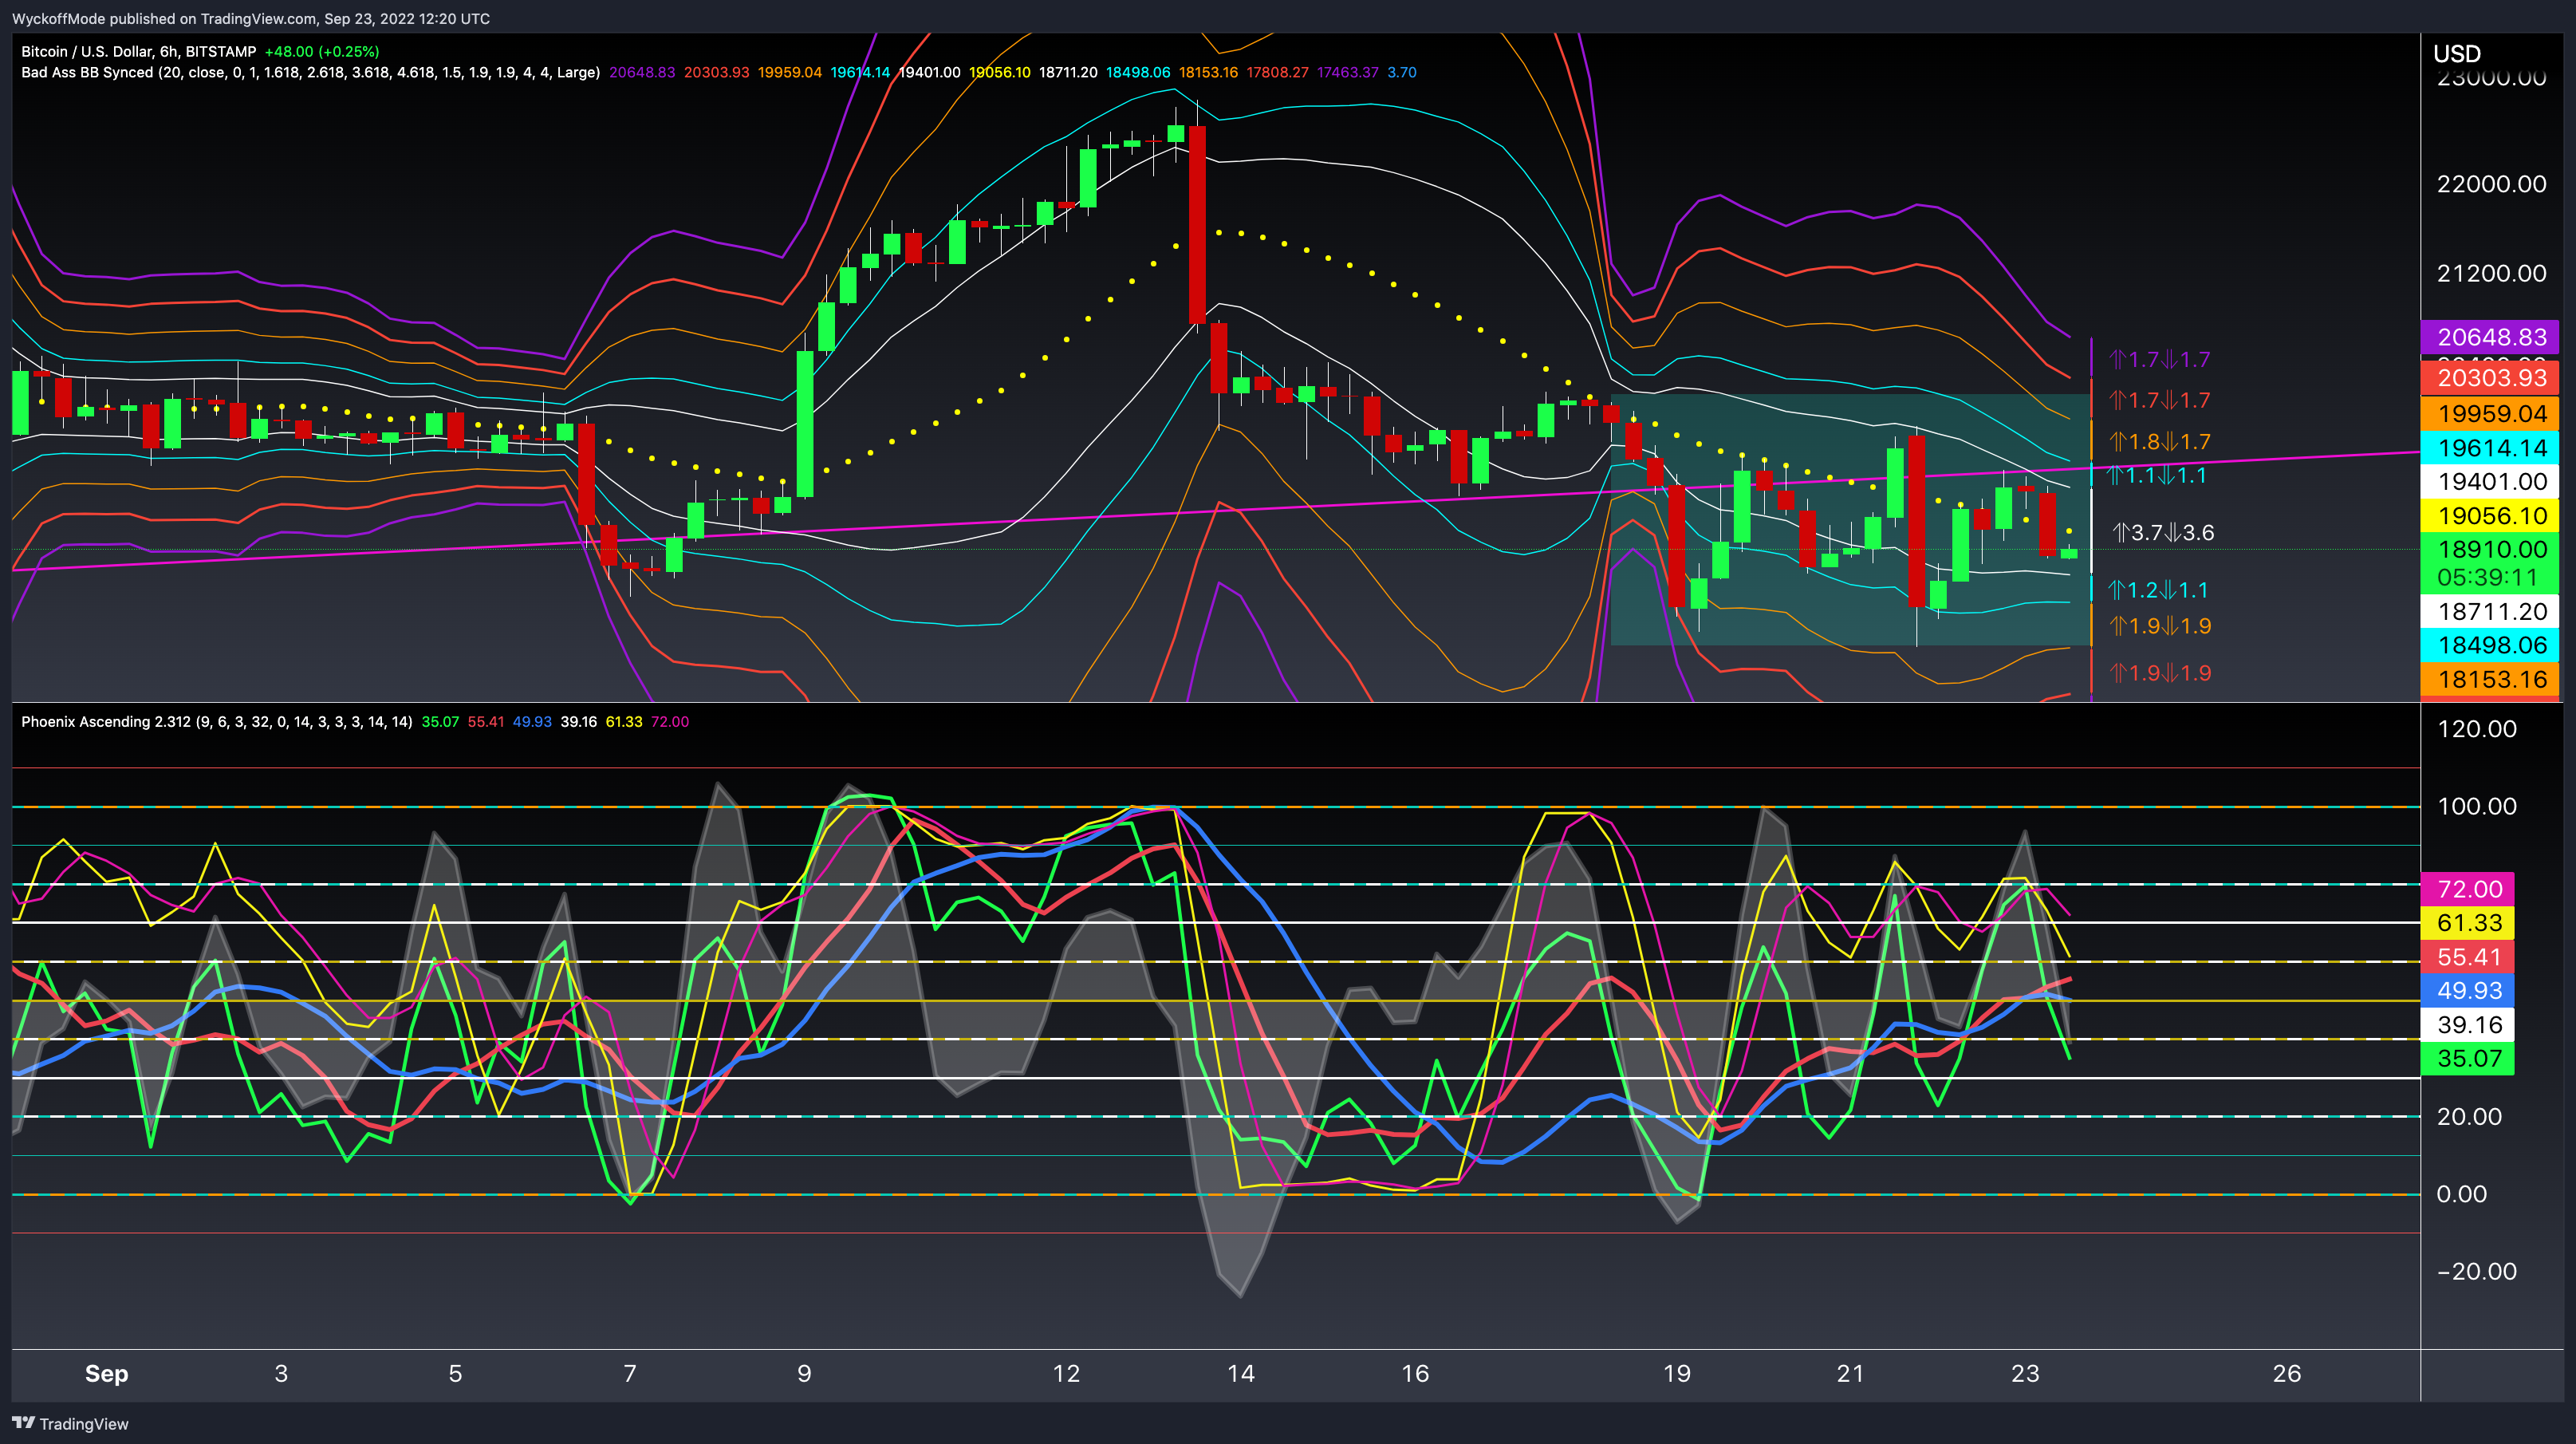Click the orange ⇑1.8⇓1.7 band label
The image size is (2576, 1444).
tap(2159, 441)
